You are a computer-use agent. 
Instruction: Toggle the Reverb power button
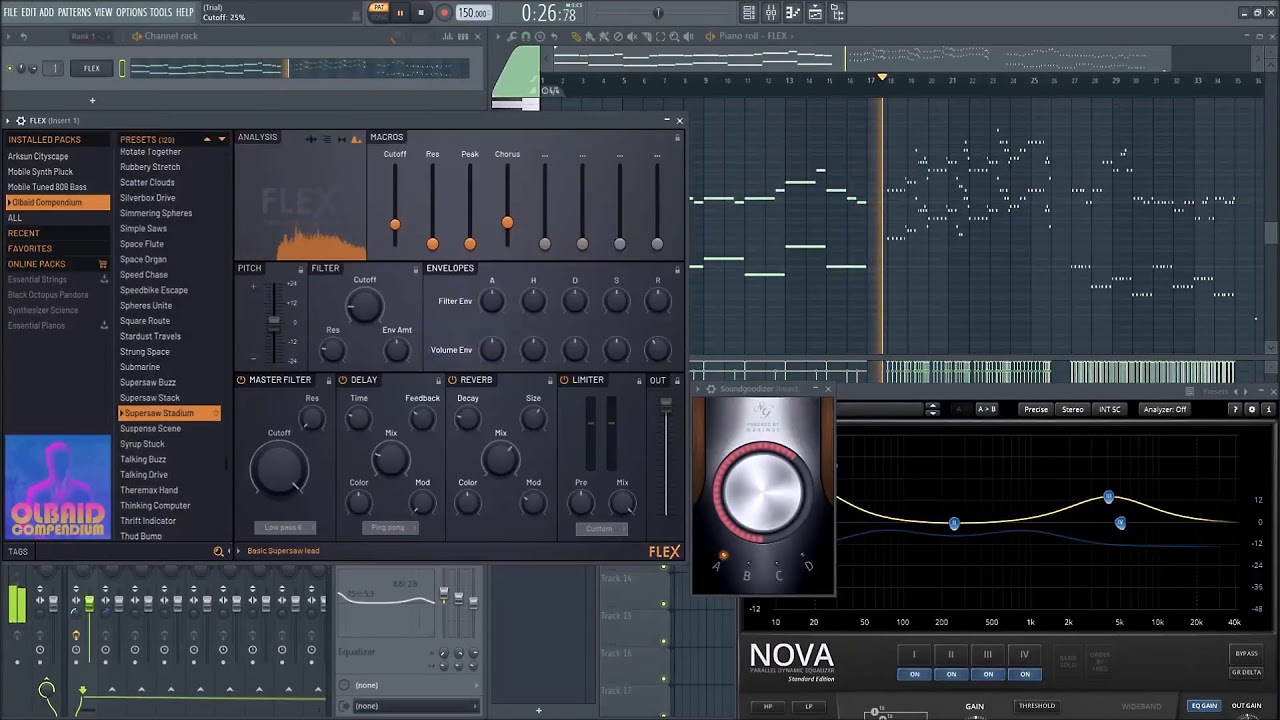pyautogui.click(x=453, y=380)
